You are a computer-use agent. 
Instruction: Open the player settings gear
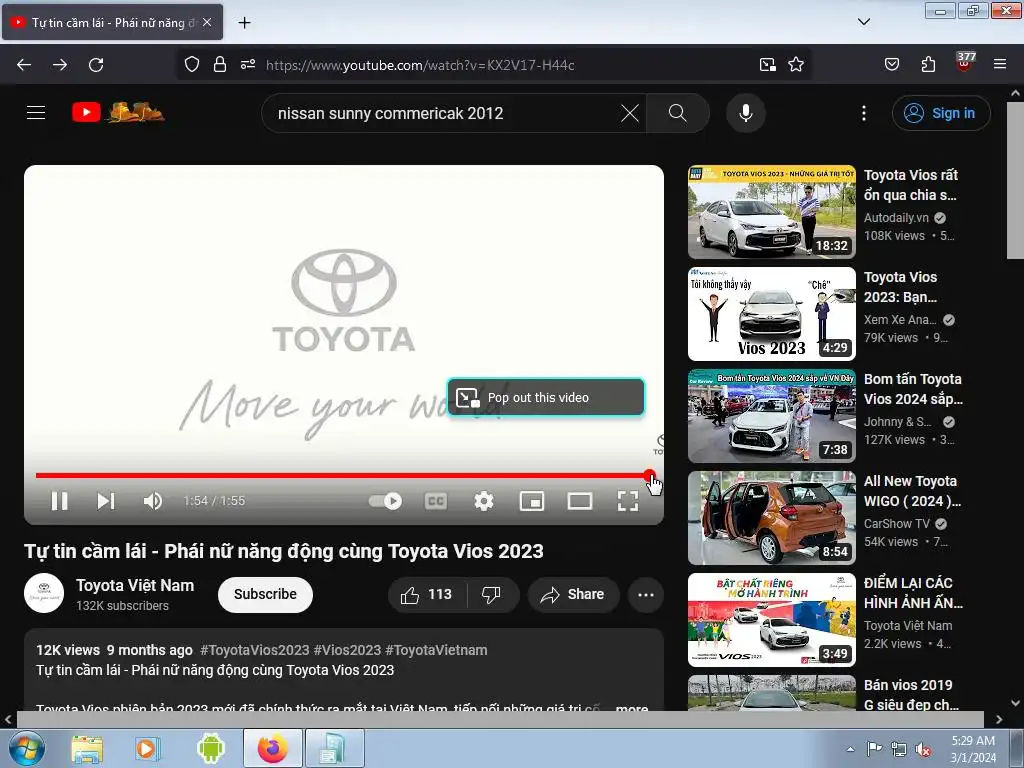click(x=484, y=501)
